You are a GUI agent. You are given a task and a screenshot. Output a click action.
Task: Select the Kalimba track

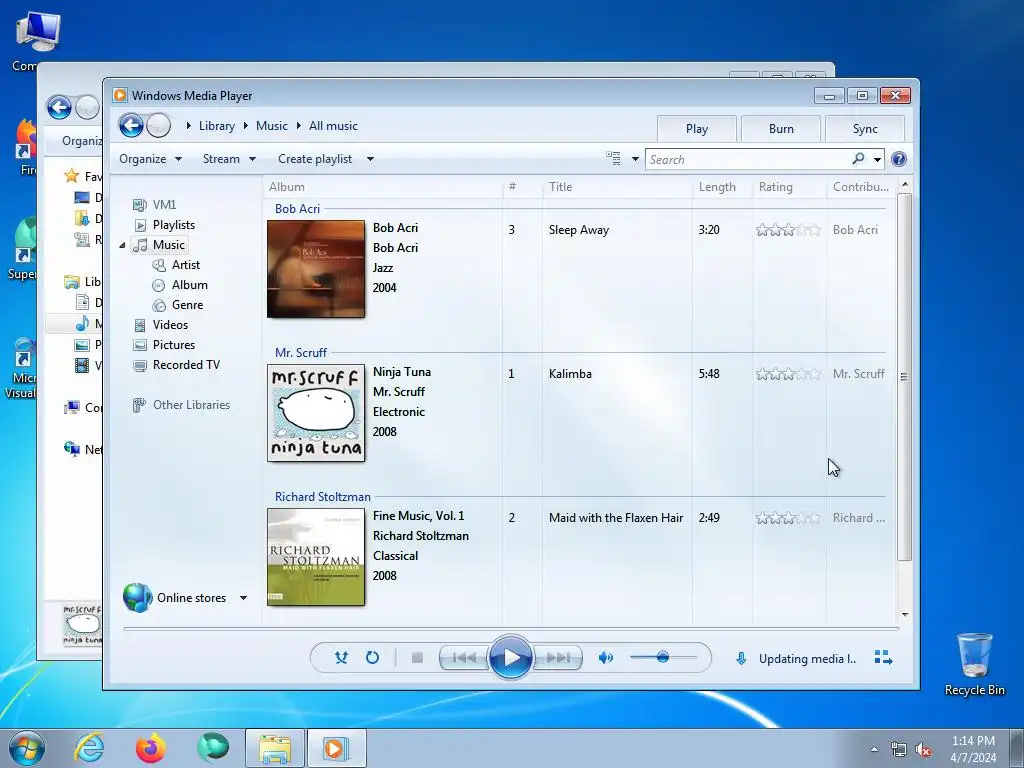570,374
